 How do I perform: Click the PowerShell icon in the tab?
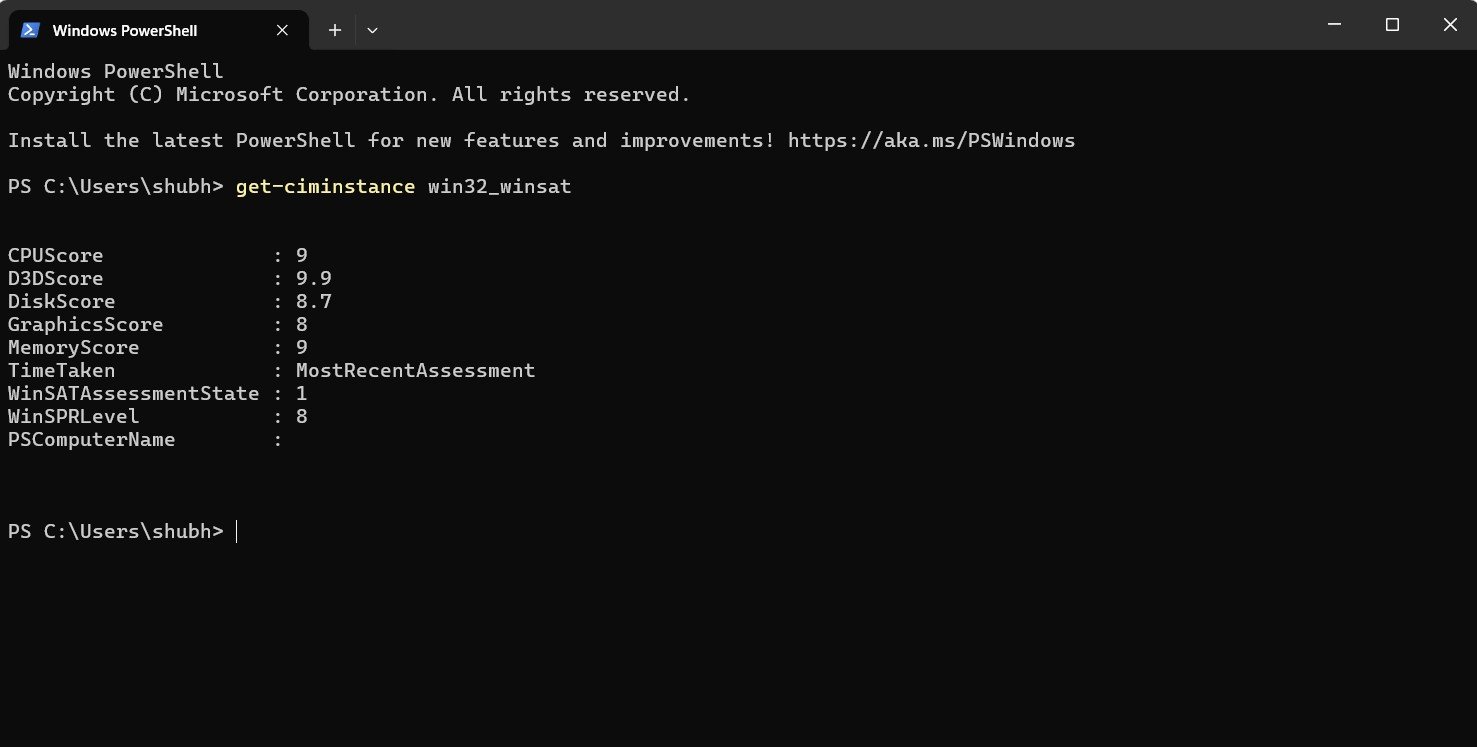coord(30,30)
